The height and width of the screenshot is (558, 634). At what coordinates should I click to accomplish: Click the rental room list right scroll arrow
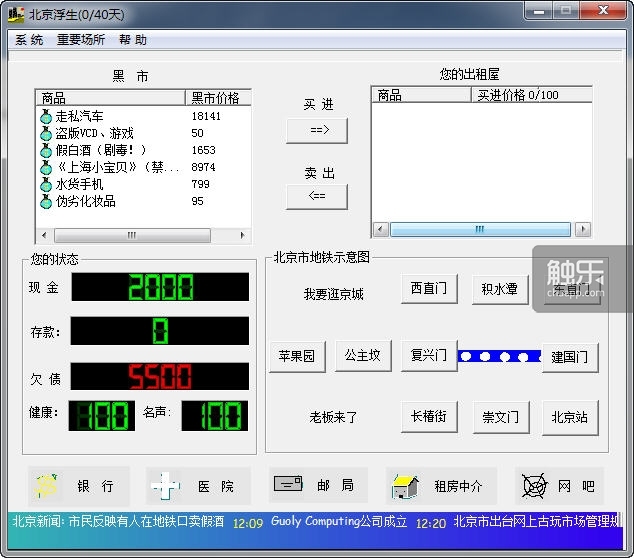pyautogui.click(x=583, y=229)
